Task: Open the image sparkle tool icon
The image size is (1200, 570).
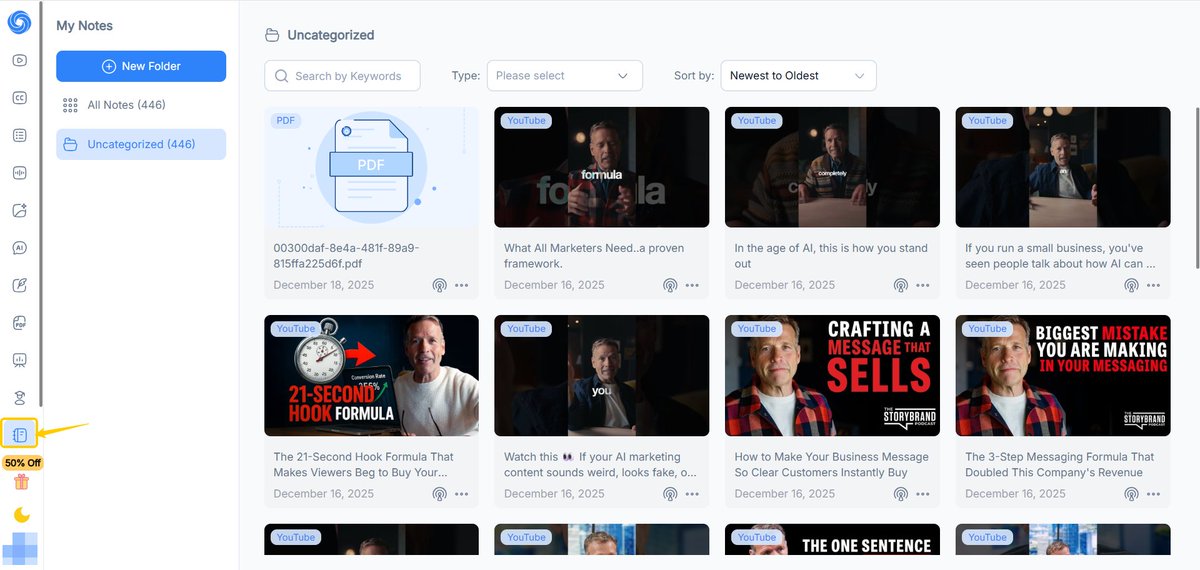Action: pyautogui.click(x=19, y=210)
